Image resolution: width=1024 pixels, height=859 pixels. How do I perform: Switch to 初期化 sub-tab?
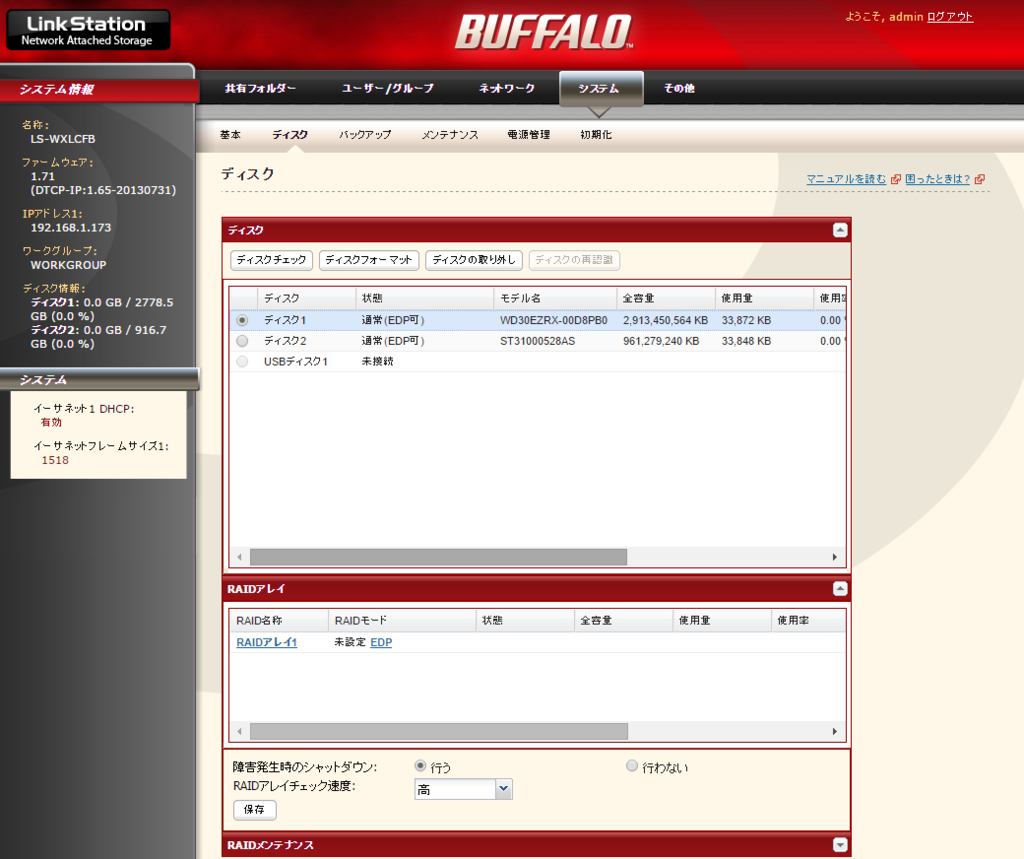596,135
